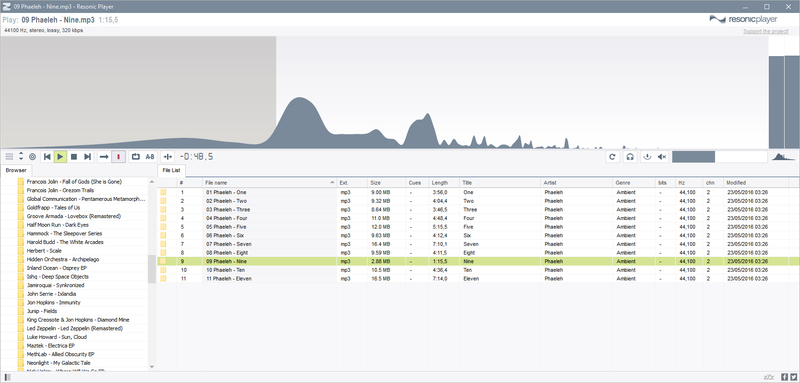Click the visualization mode waveform icon
Screen dimensions: 800x383
784,157
